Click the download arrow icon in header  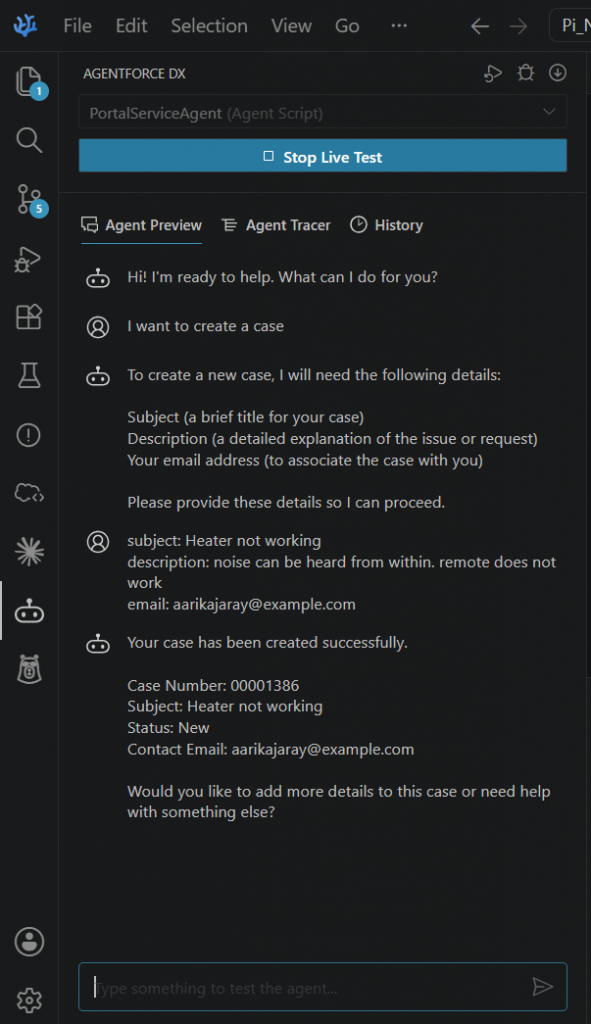pos(557,73)
